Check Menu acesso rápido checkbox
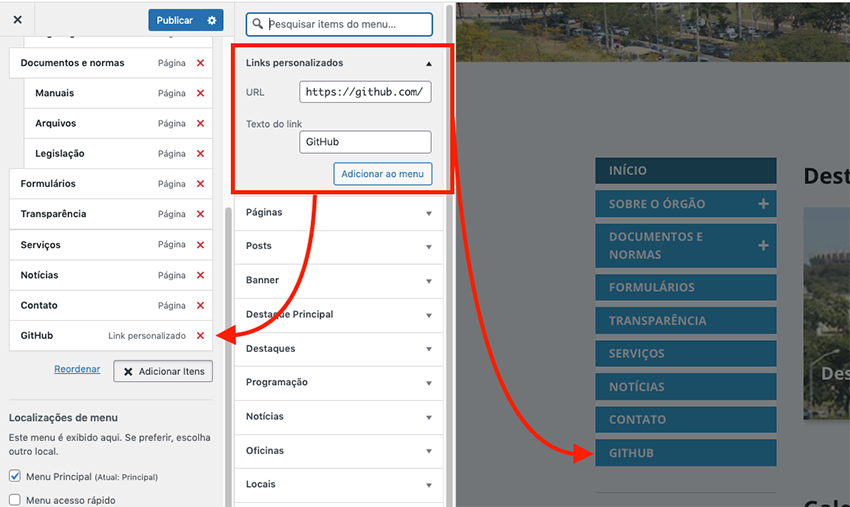Screen dimensions: 850x507 (x=15, y=499)
